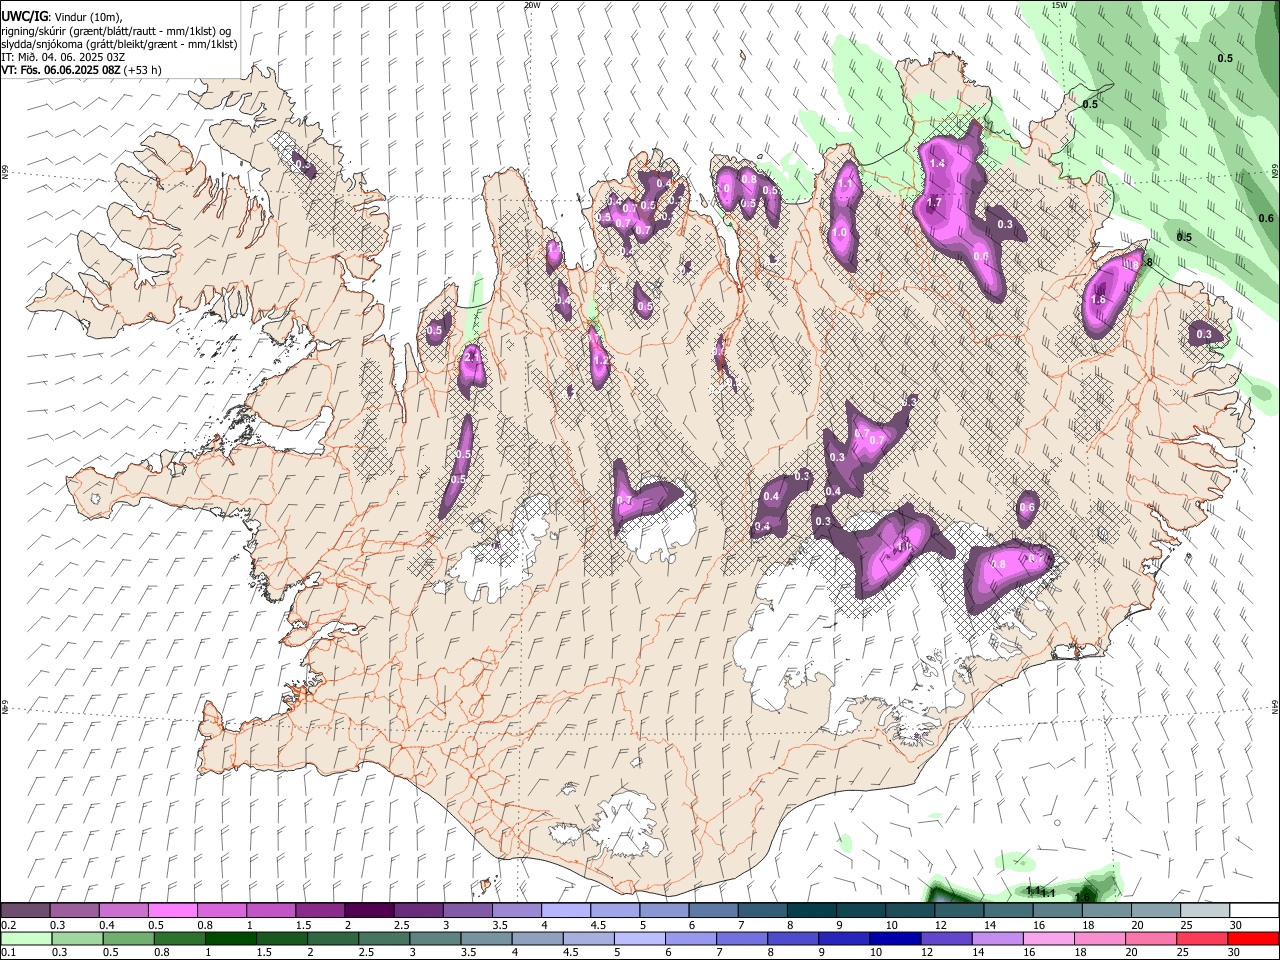Click the 0.2 label on the snow scale

[x=9, y=925]
